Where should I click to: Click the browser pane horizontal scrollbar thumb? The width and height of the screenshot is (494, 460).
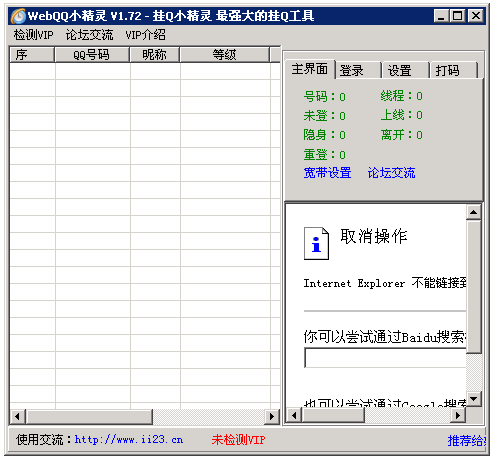pyautogui.click(x=333, y=415)
